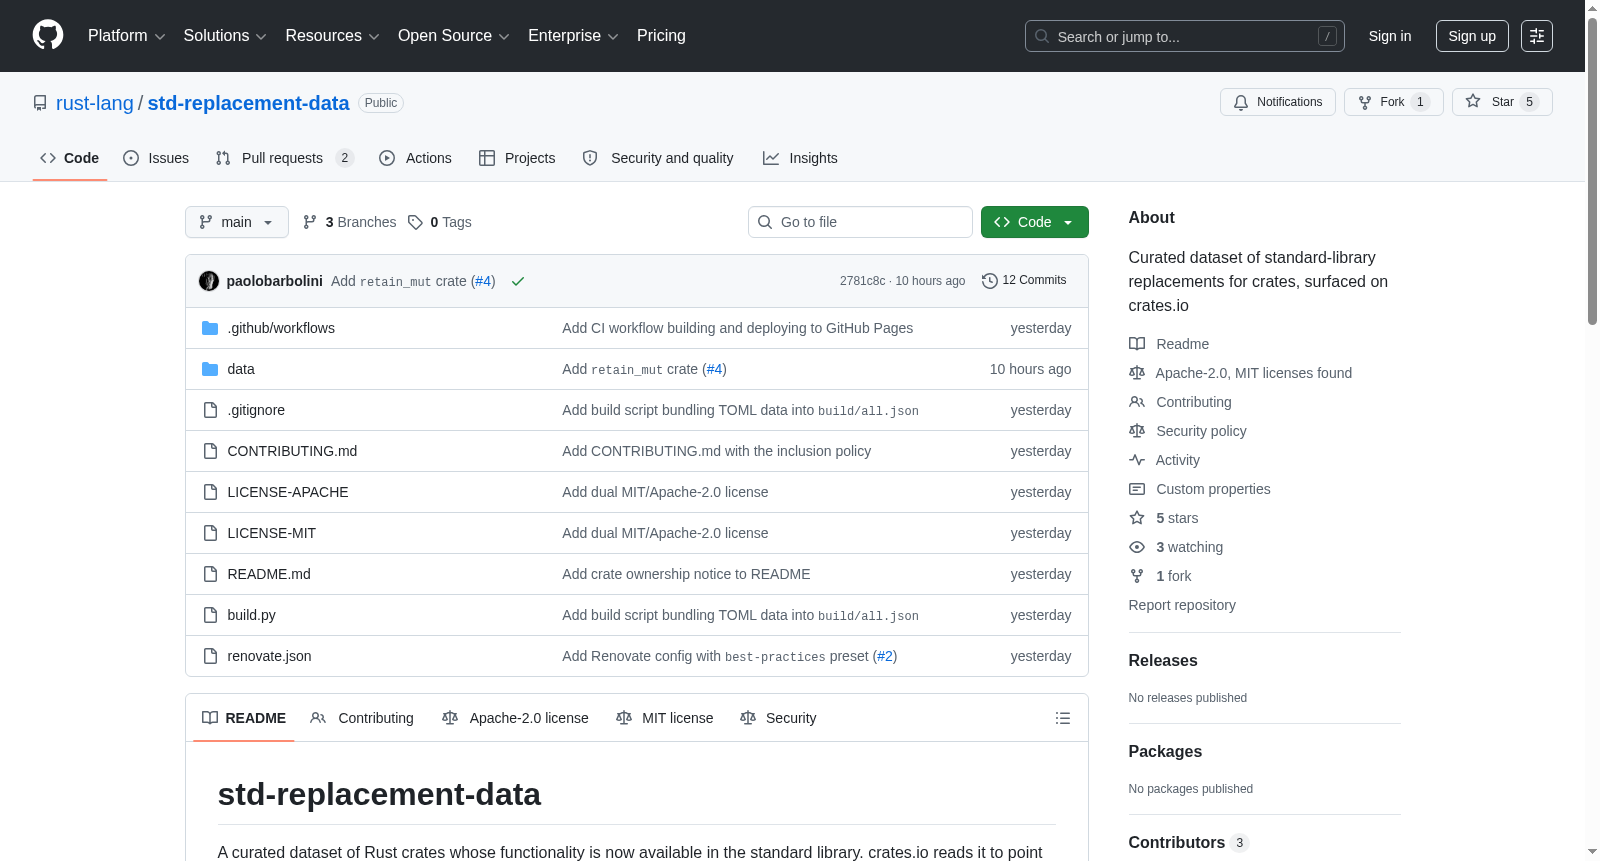This screenshot has width=1600, height=861.
Task: Select the Apache-2.0 license tab
Action: click(516, 718)
